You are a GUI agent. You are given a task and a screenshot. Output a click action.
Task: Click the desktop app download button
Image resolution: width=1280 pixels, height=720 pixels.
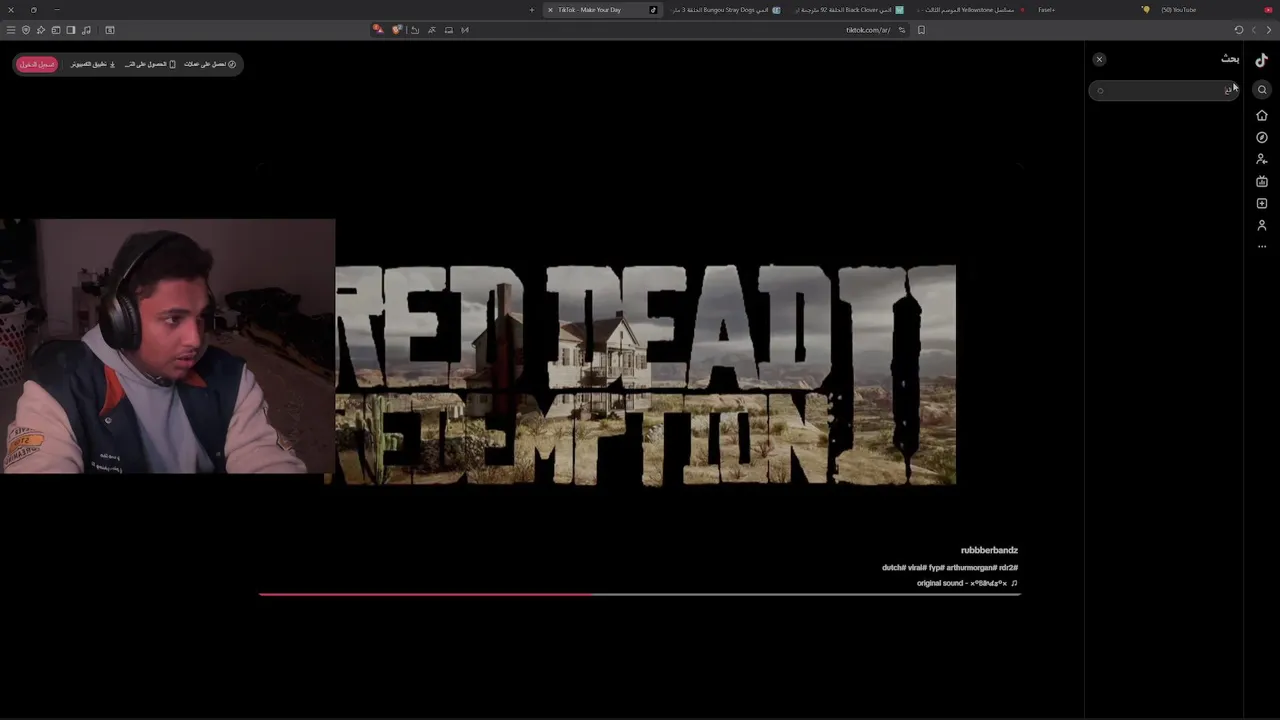pyautogui.click(x=93, y=64)
